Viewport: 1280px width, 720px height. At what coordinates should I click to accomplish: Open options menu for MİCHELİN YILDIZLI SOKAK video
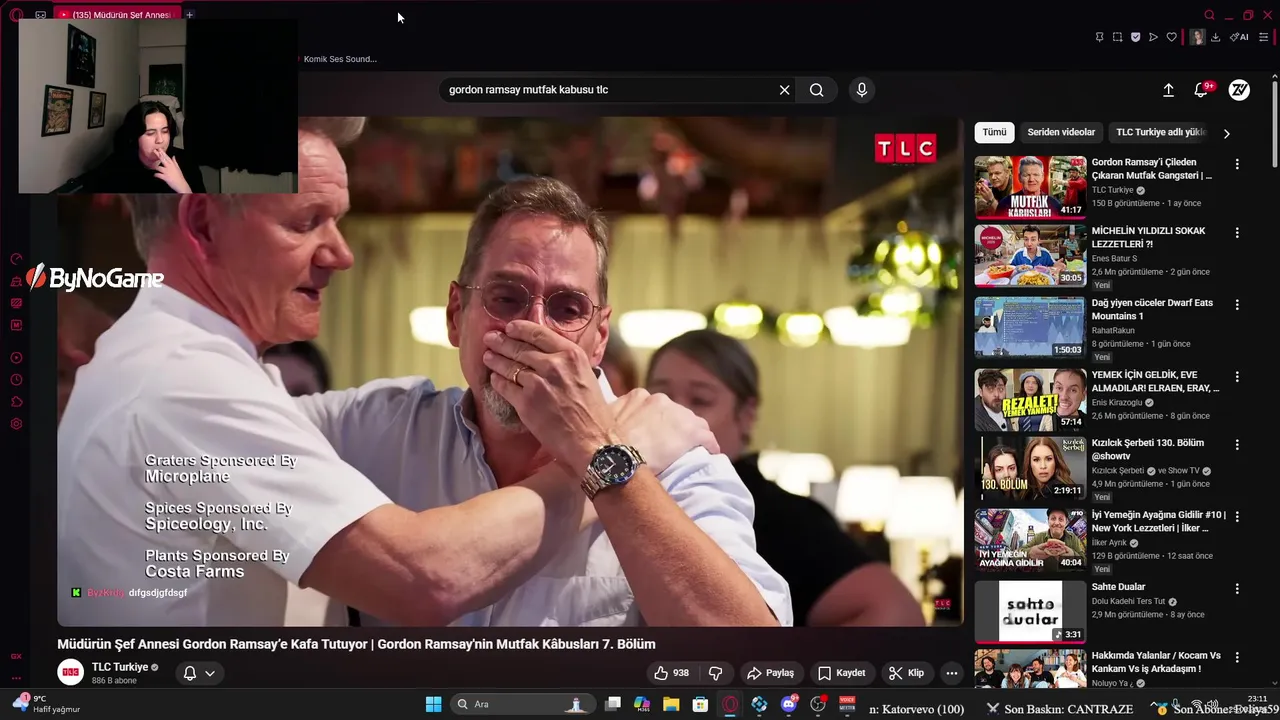1237,233
